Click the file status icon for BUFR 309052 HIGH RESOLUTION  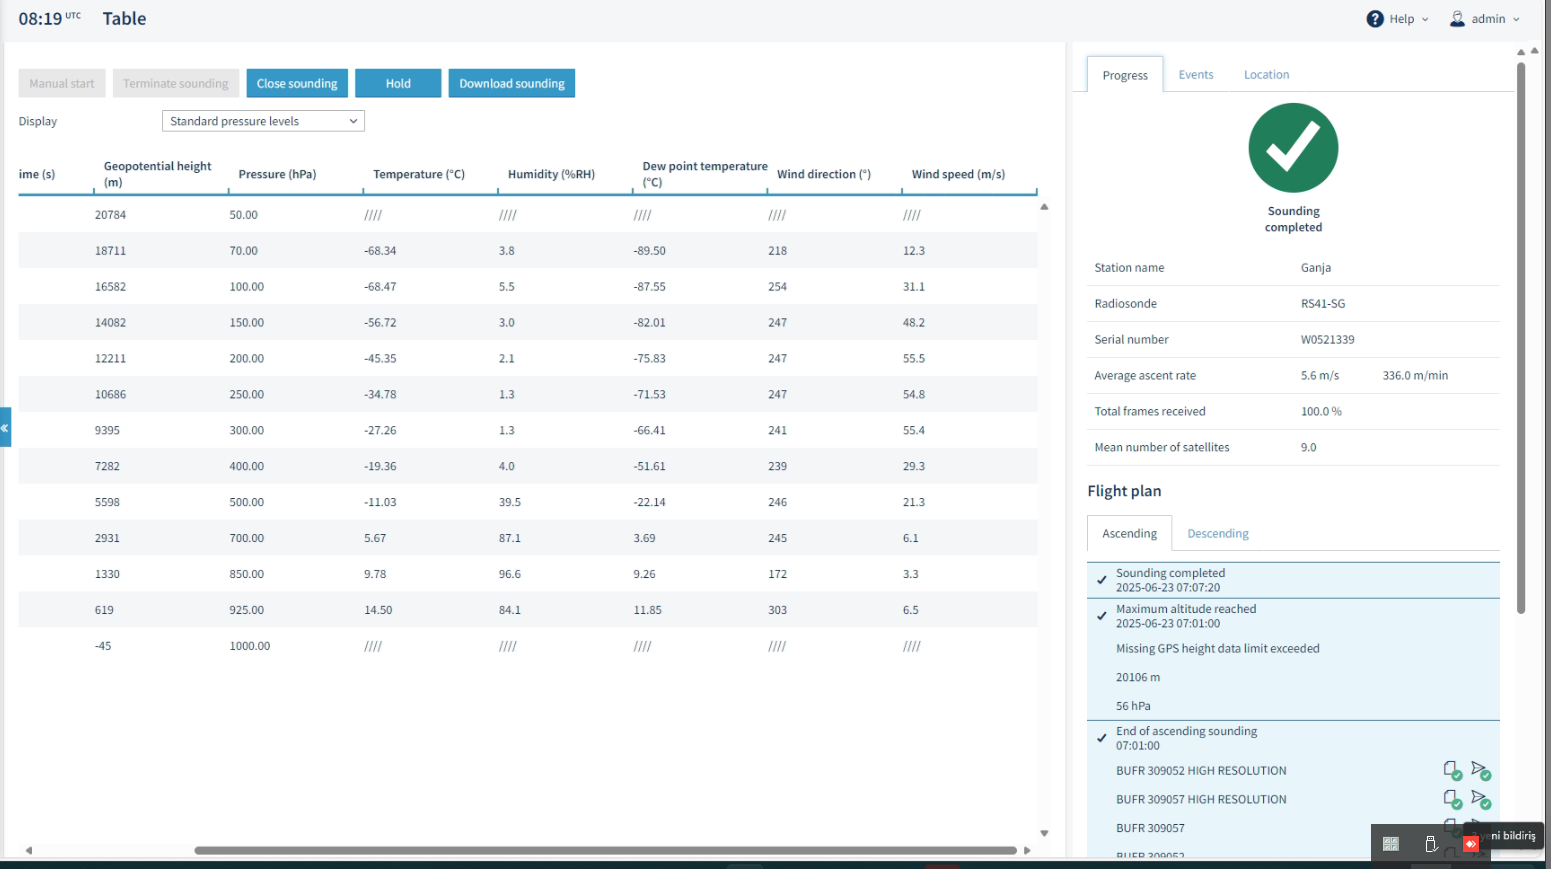coord(1452,770)
